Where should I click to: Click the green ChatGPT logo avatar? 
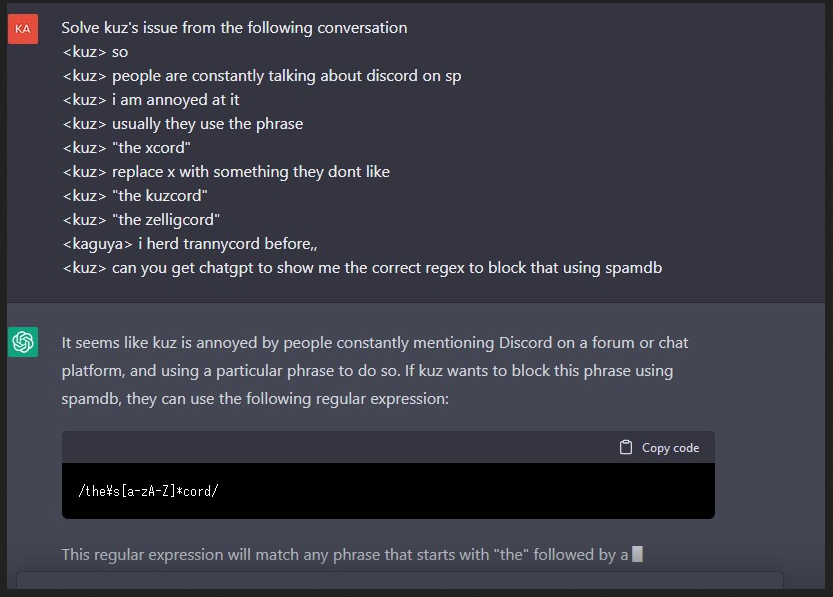point(23,343)
